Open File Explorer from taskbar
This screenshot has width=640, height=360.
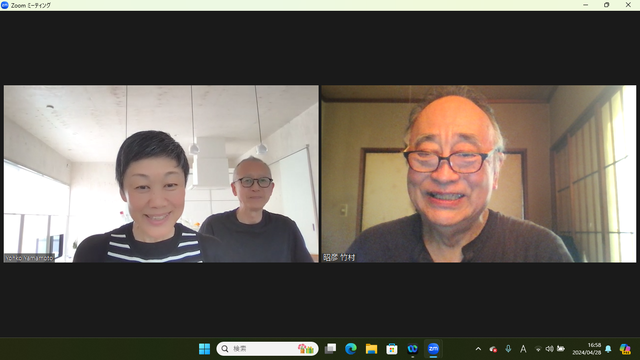tap(371, 349)
